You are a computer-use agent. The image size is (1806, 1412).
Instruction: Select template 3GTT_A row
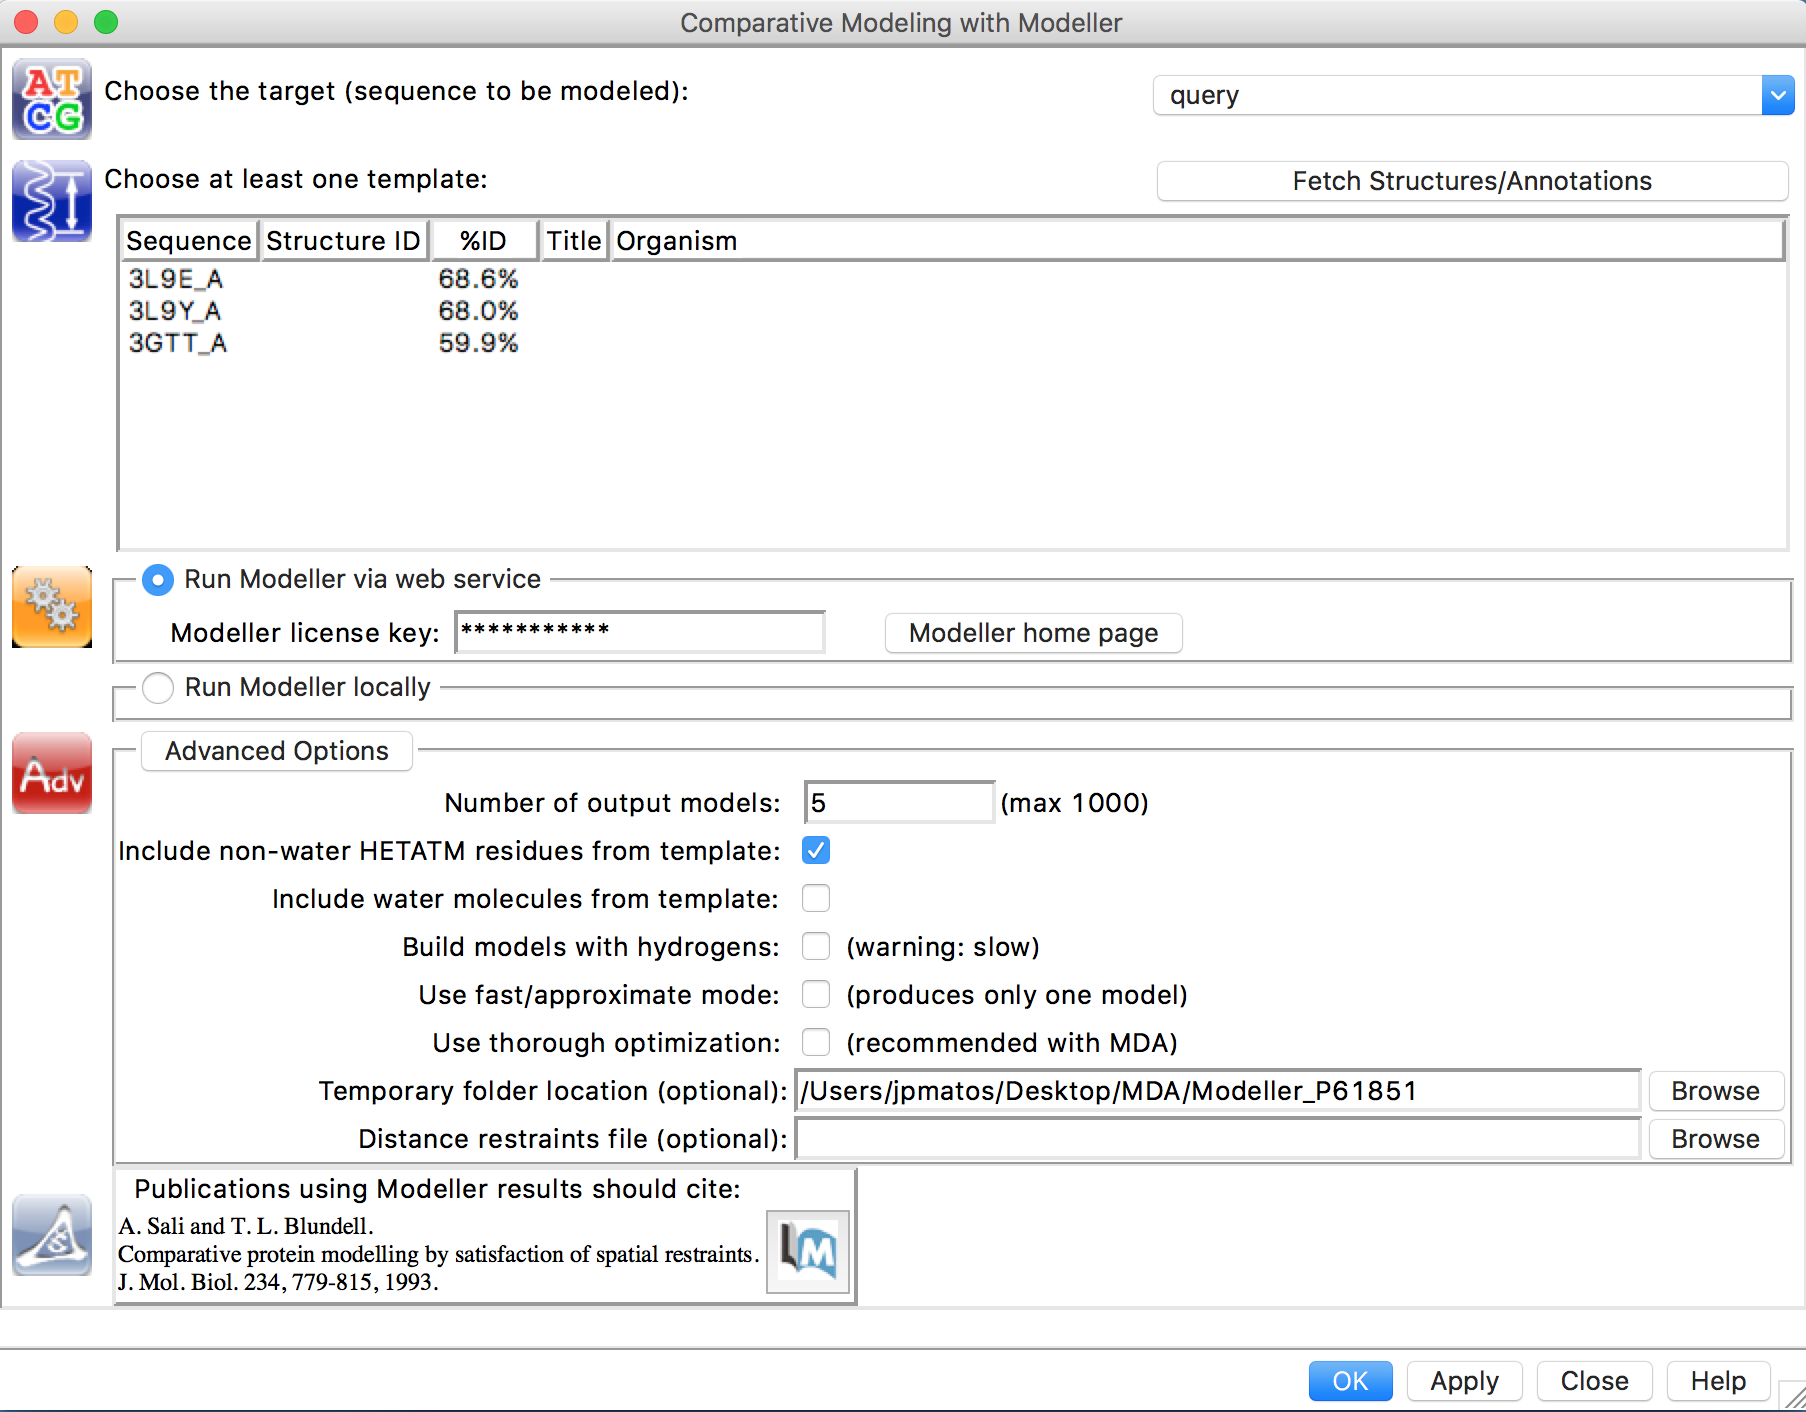click(952, 343)
